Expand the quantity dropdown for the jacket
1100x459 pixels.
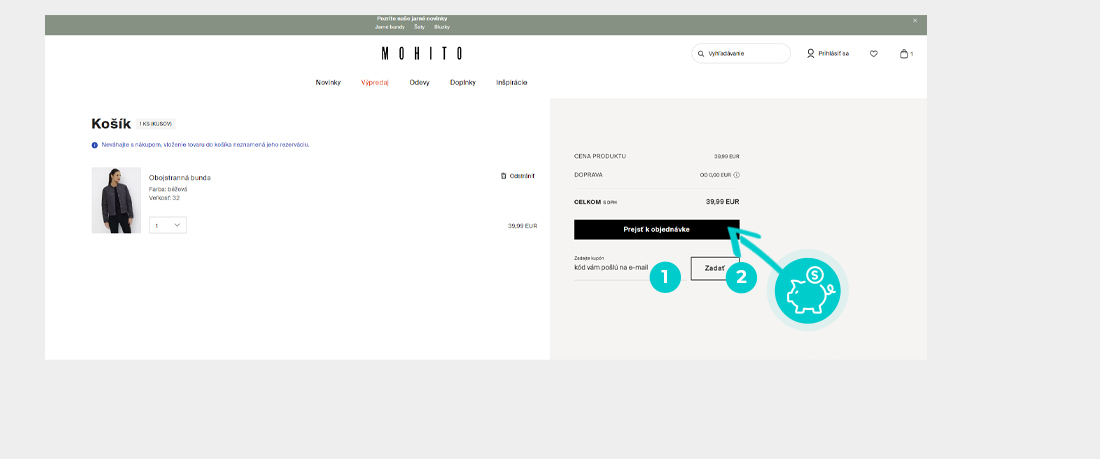click(x=168, y=226)
